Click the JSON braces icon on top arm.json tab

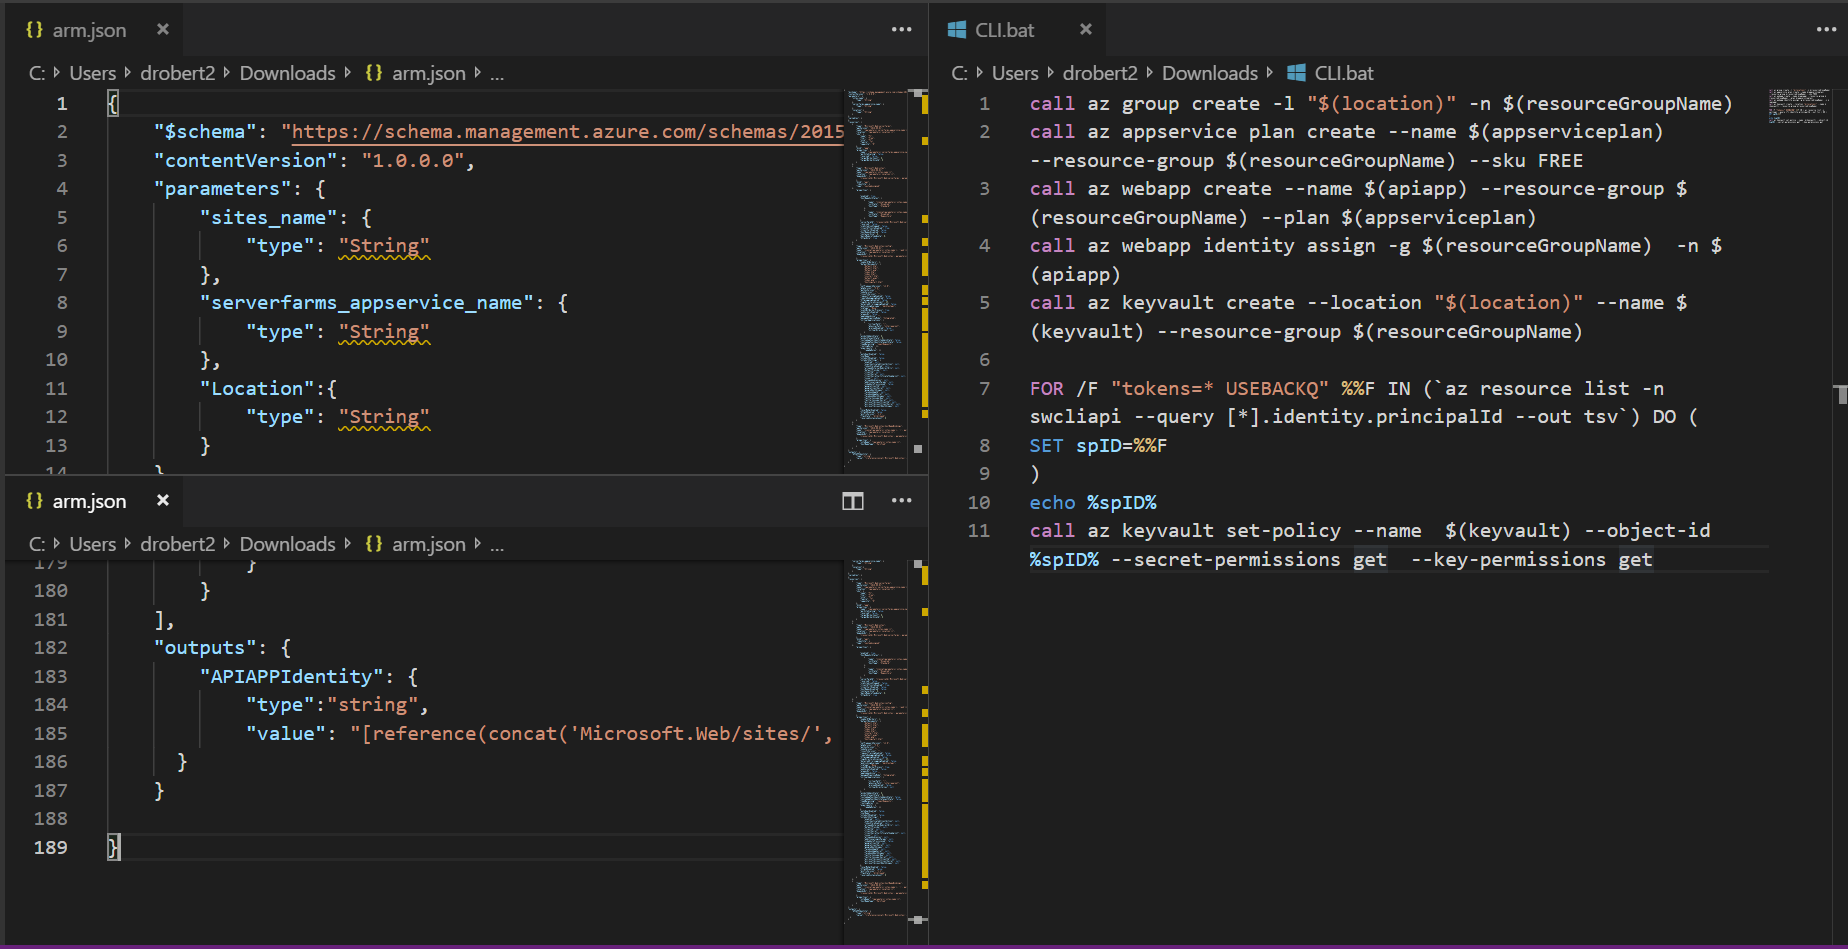pyautogui.click(x=34, y=30)
